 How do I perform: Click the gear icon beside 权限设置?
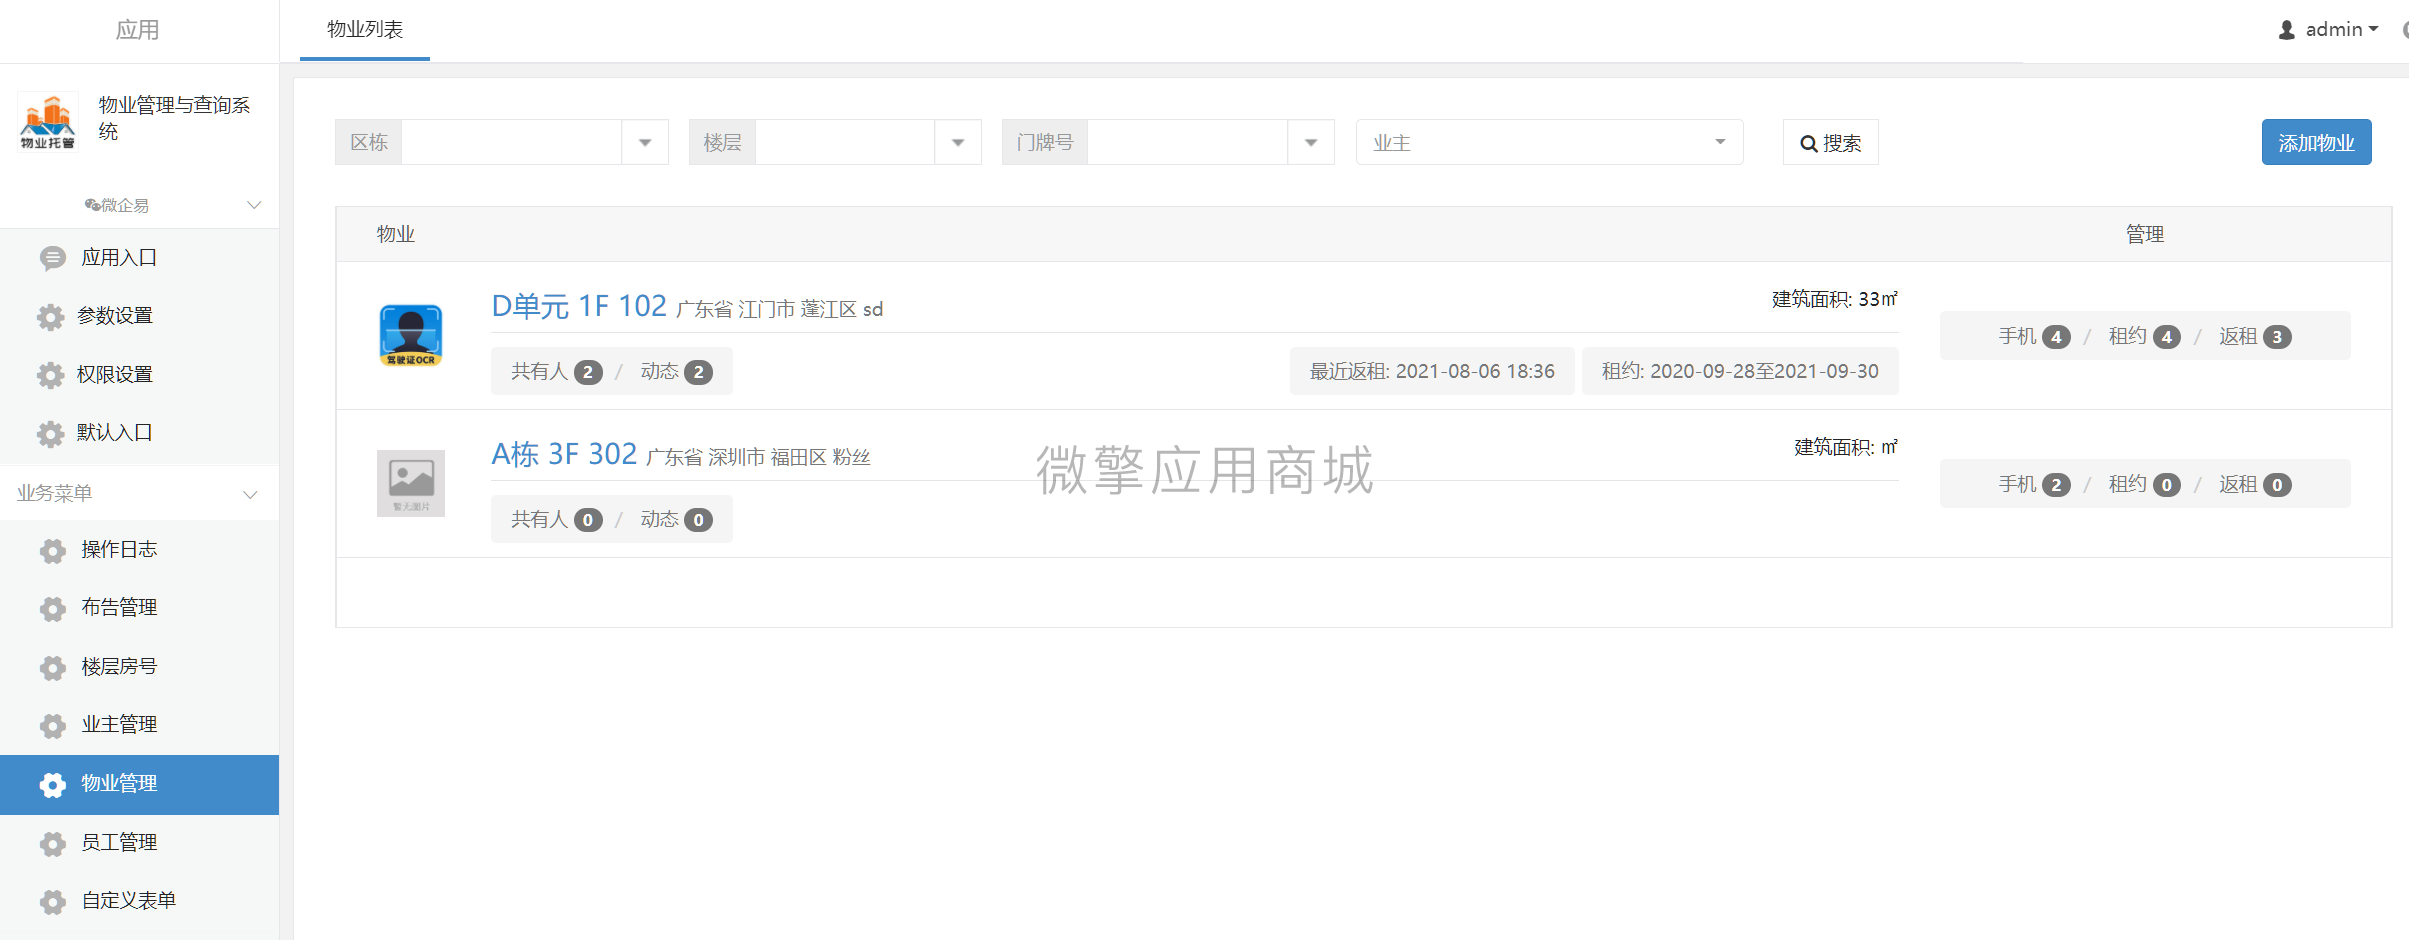(x=51, y=375)
